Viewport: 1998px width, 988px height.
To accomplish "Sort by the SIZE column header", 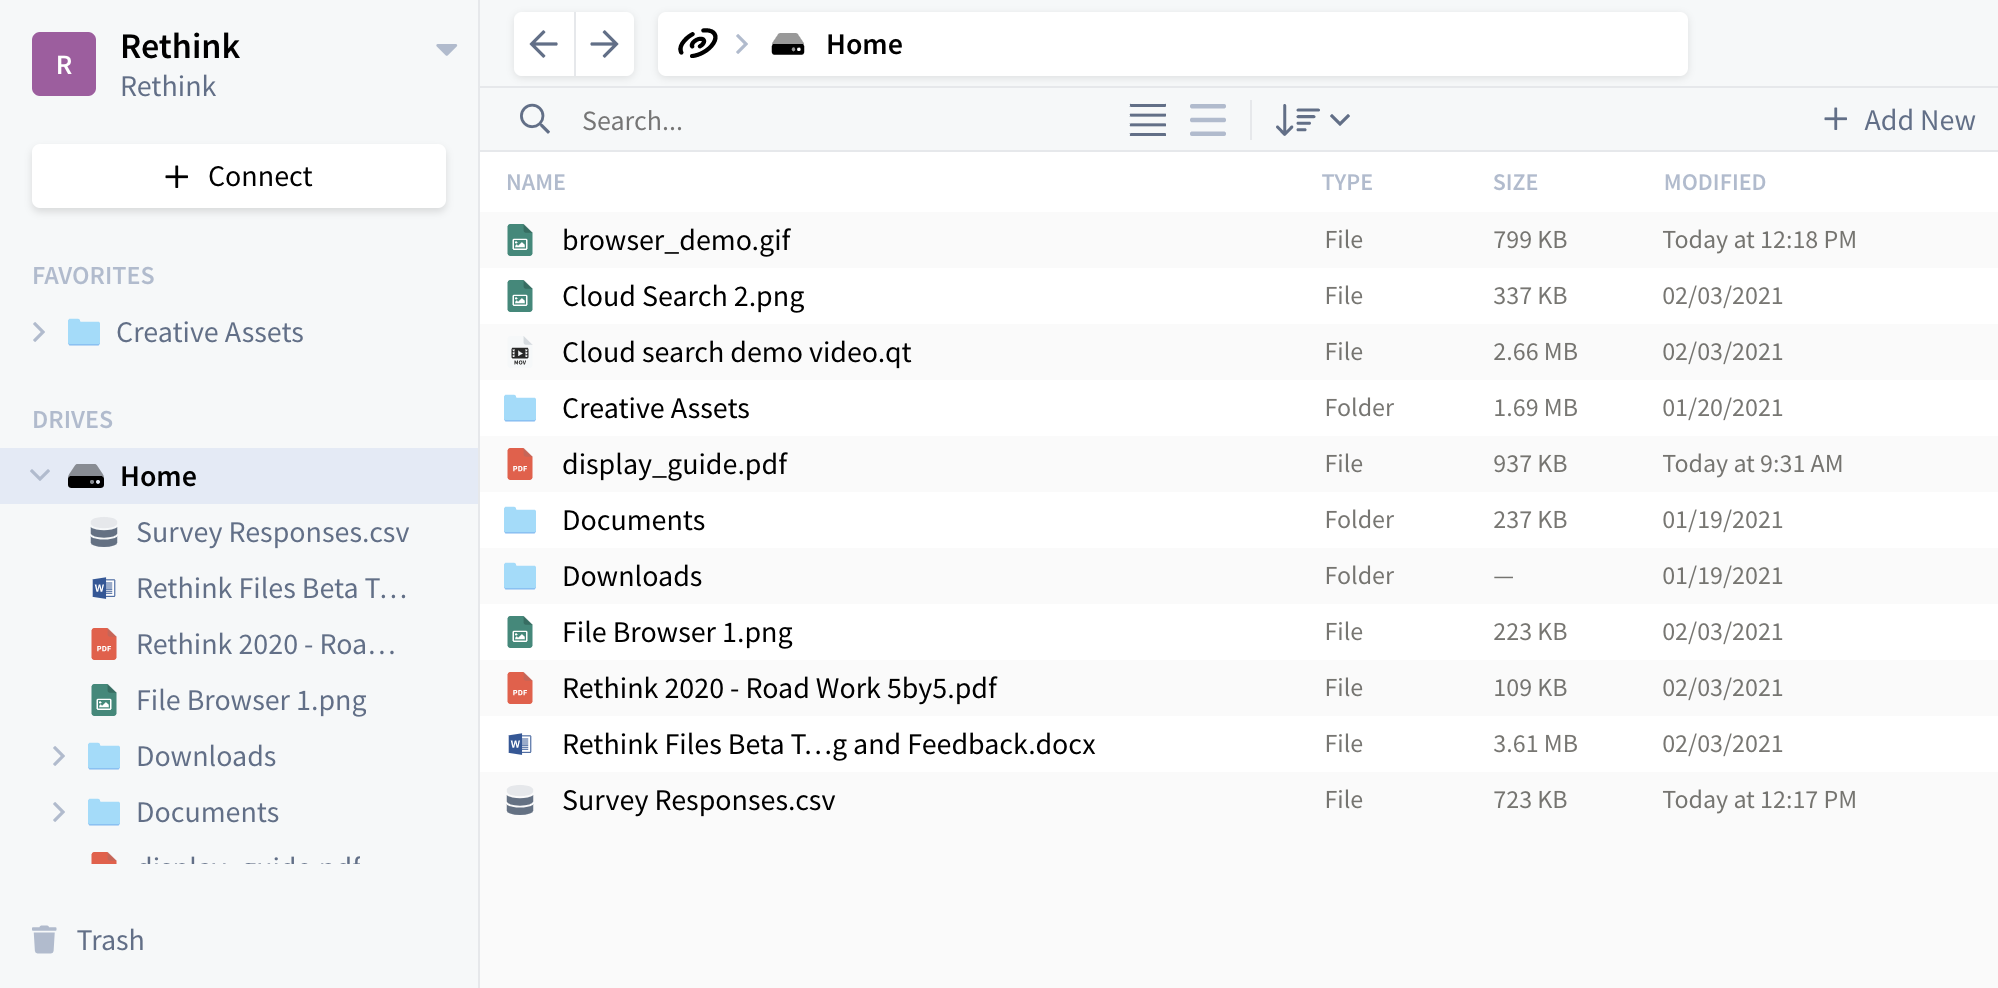I will point(1515,182).
